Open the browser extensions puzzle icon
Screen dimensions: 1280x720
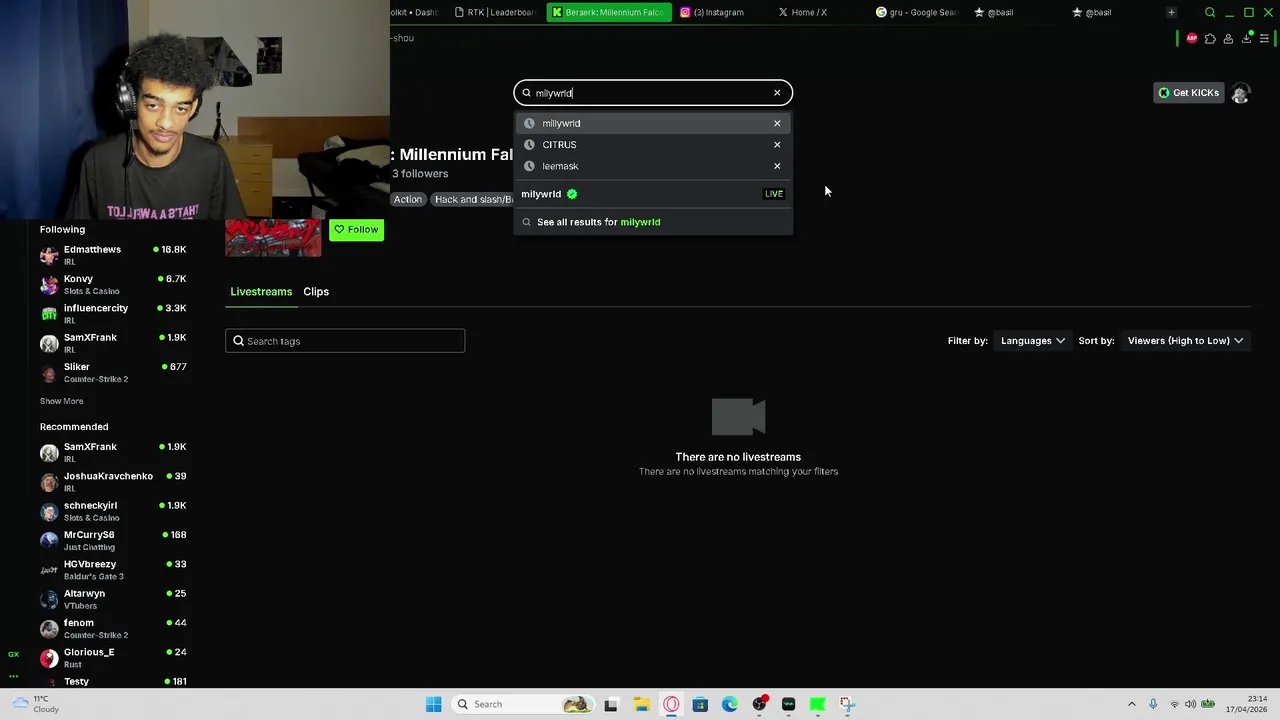[x=1210, y=38]
